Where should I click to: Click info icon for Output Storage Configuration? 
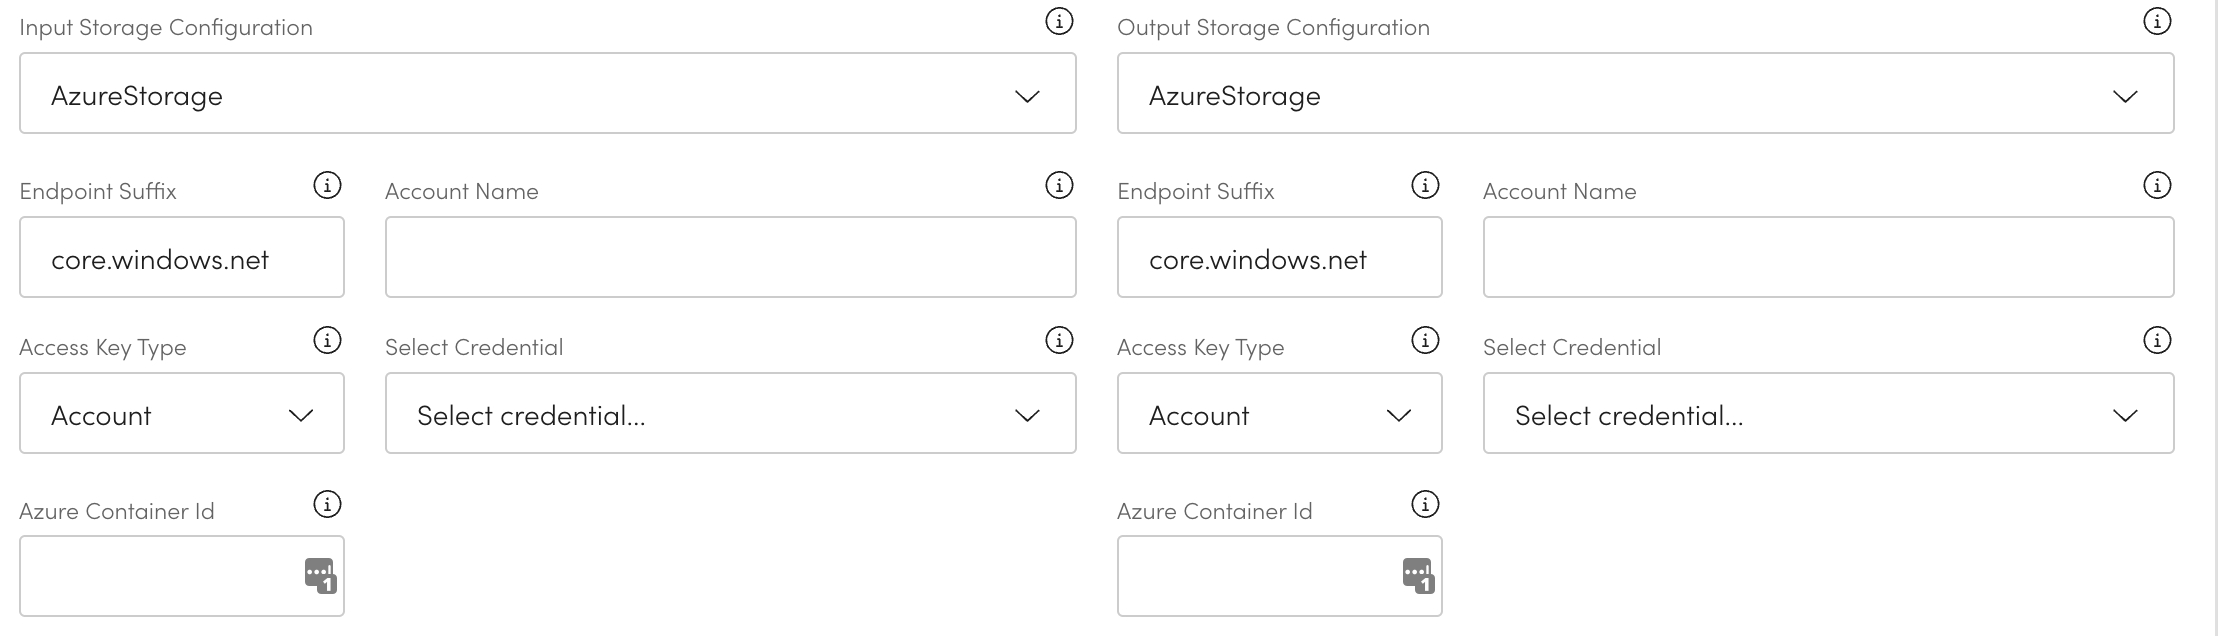(2157, 21)
